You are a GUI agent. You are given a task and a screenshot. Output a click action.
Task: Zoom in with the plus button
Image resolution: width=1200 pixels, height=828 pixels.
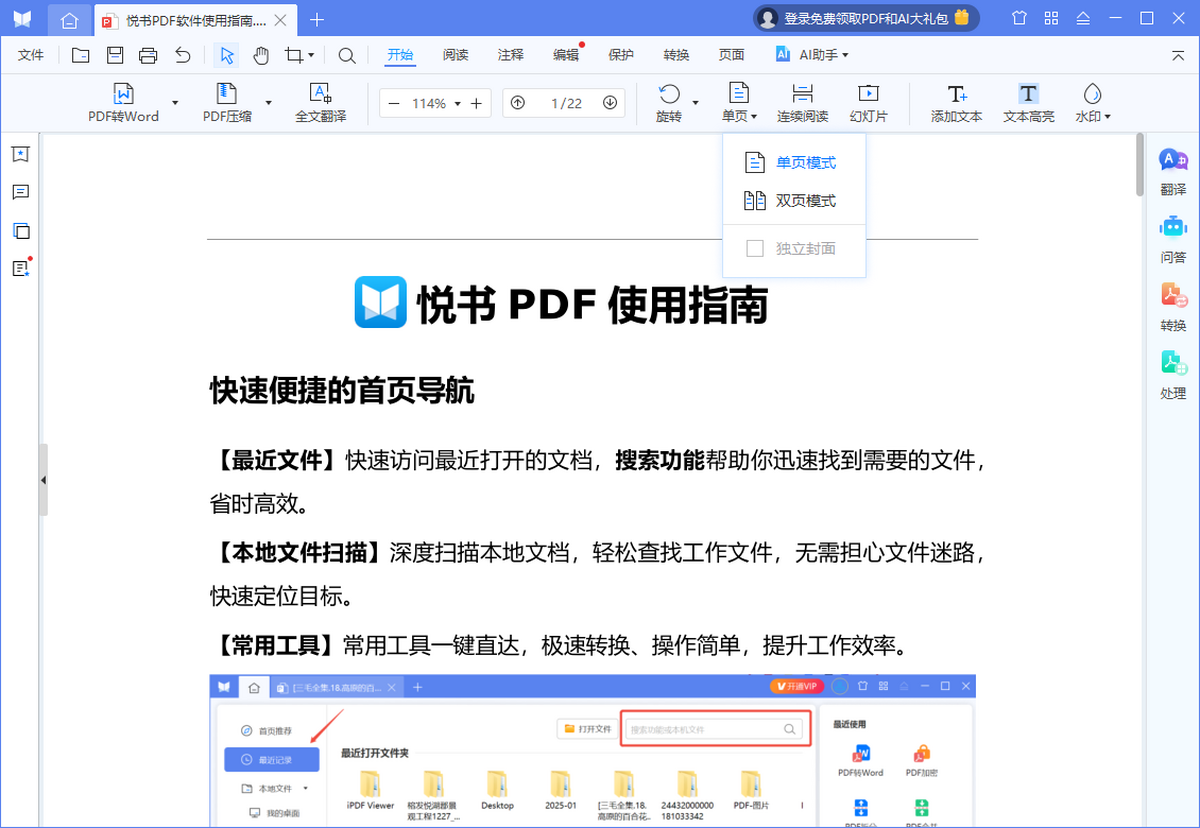(476, 103)
